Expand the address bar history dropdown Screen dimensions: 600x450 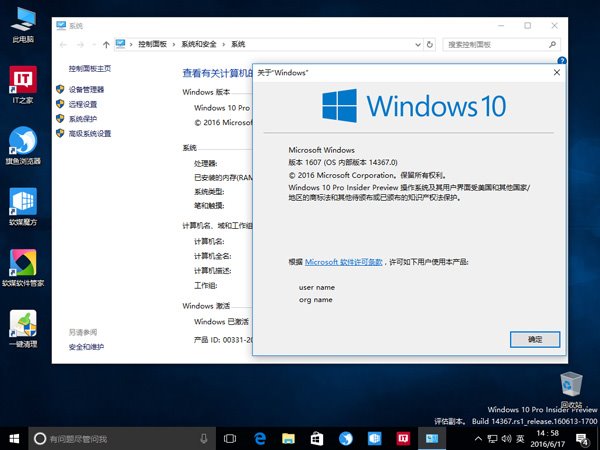[x=418, y=44]
